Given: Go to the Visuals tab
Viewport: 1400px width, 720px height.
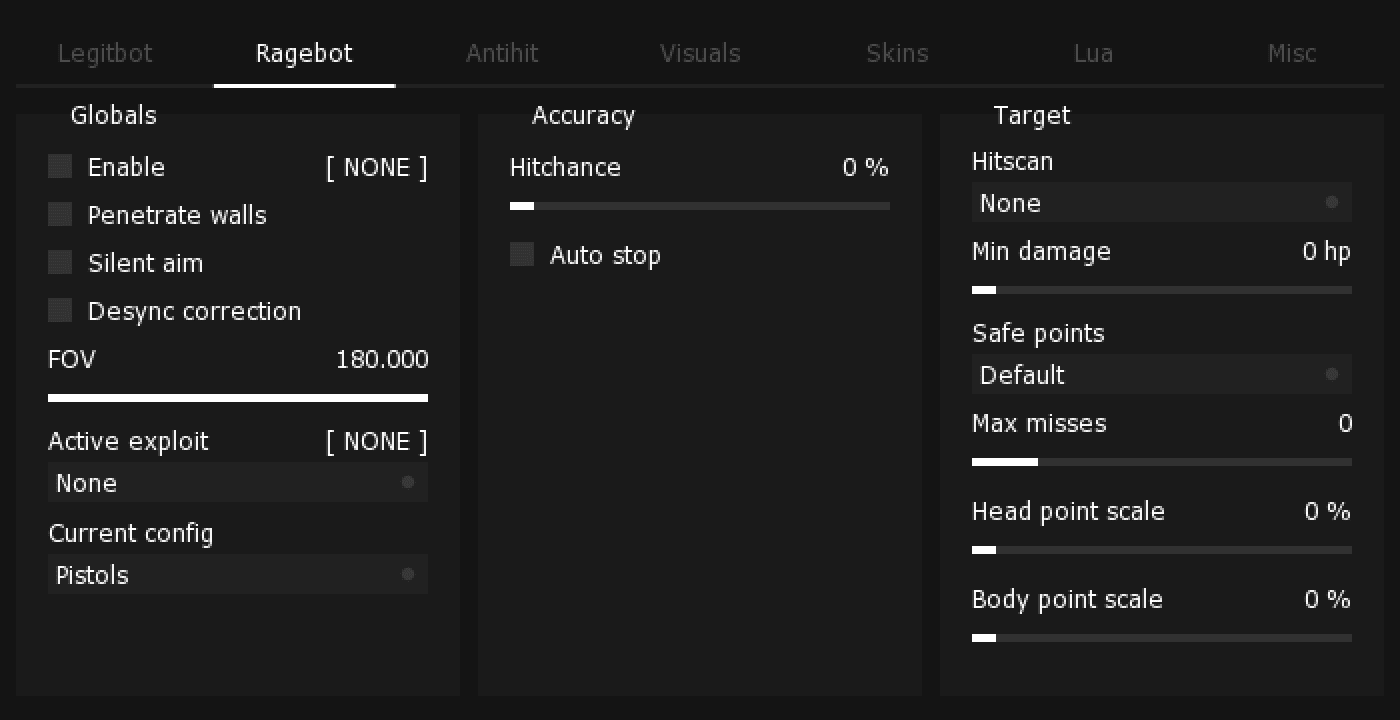Looking at the screenshot, I should tap(700, 53).
